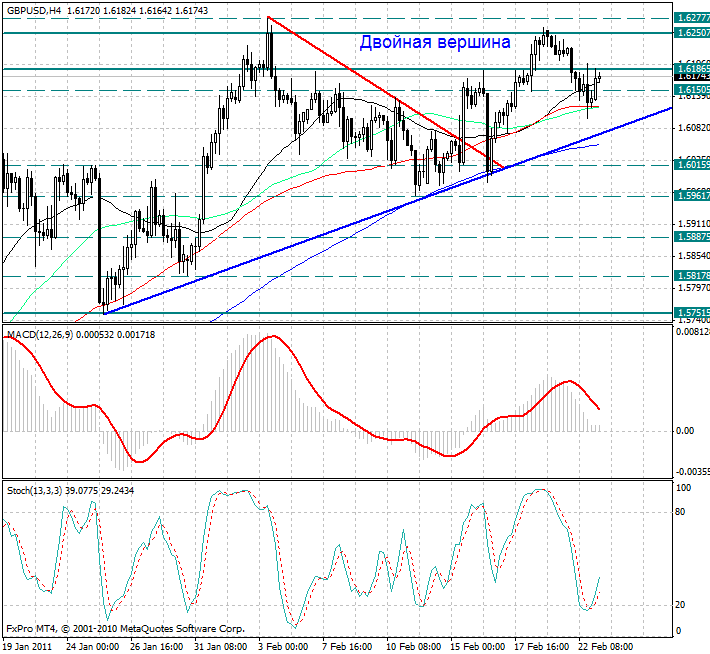Screen dimensions: 710x654
Task: Click the 1.62507 price level label
Action: click(691, 33)
